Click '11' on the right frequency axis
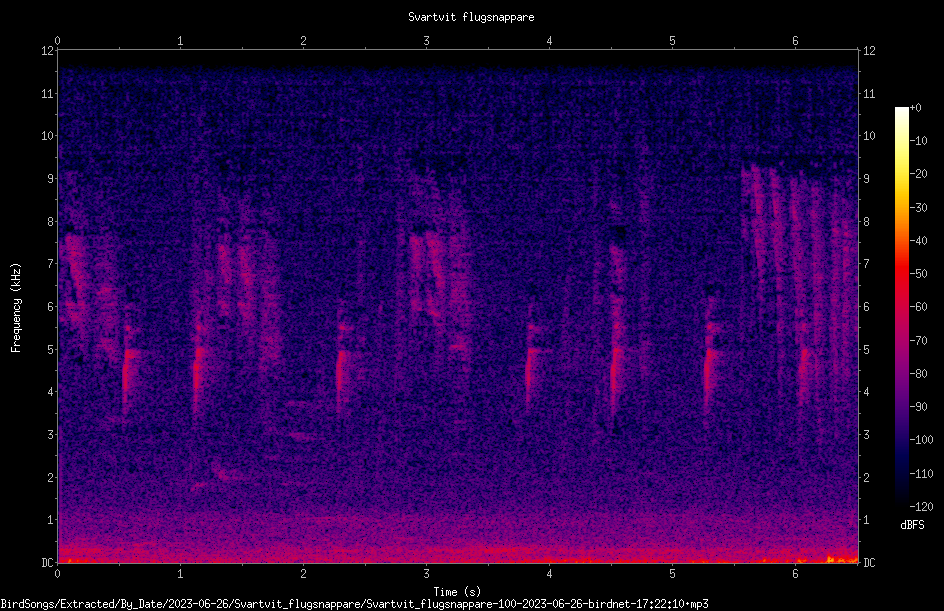The height and width of the screenshot is (611, 944). [869, 93]
